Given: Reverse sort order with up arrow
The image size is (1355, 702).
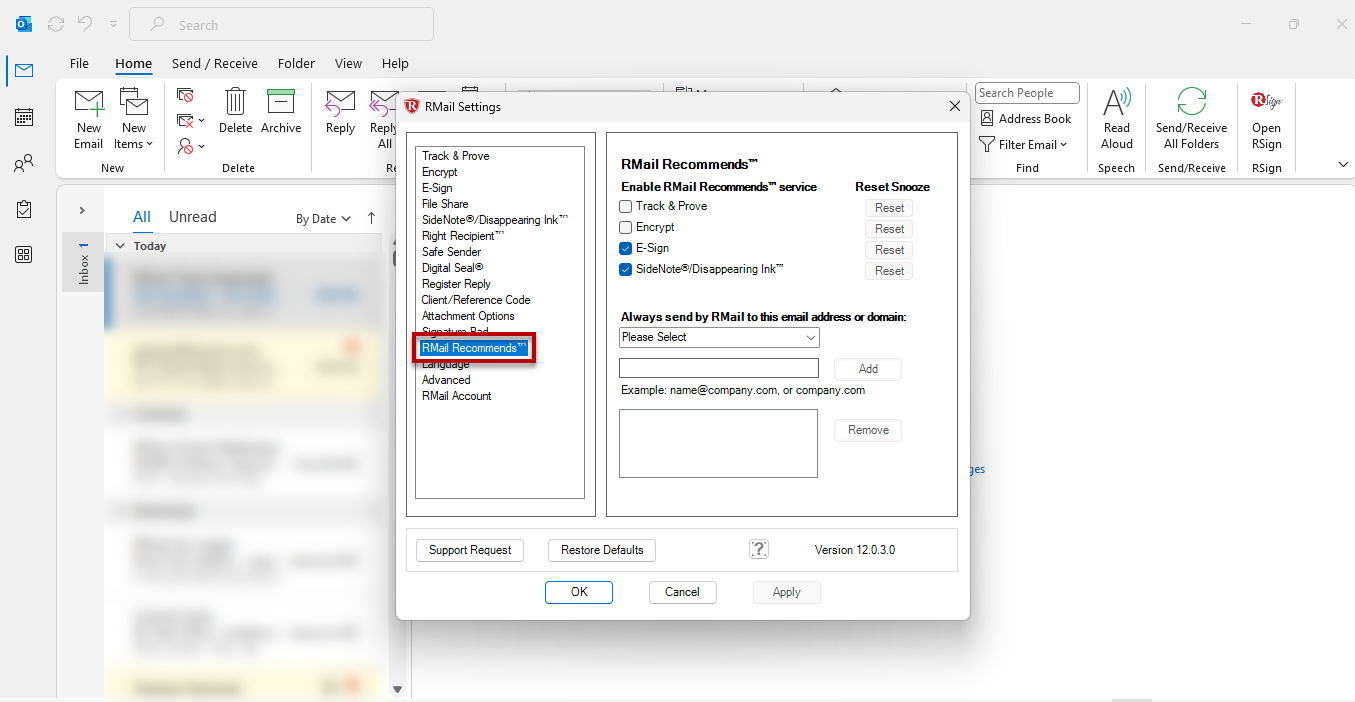Looking at the screenshot, I should (372, 218).
